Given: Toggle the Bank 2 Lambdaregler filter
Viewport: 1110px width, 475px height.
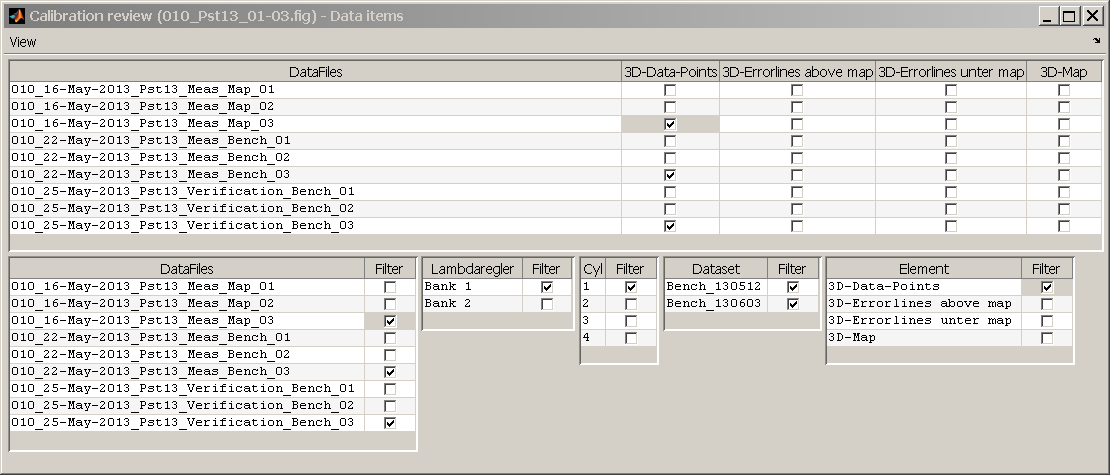Looking at the screenshot, I should (x=547, y=304).
